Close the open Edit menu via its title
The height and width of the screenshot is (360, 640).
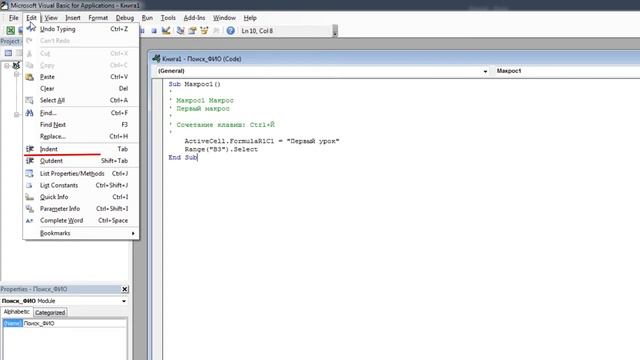[x=31, y=18]
